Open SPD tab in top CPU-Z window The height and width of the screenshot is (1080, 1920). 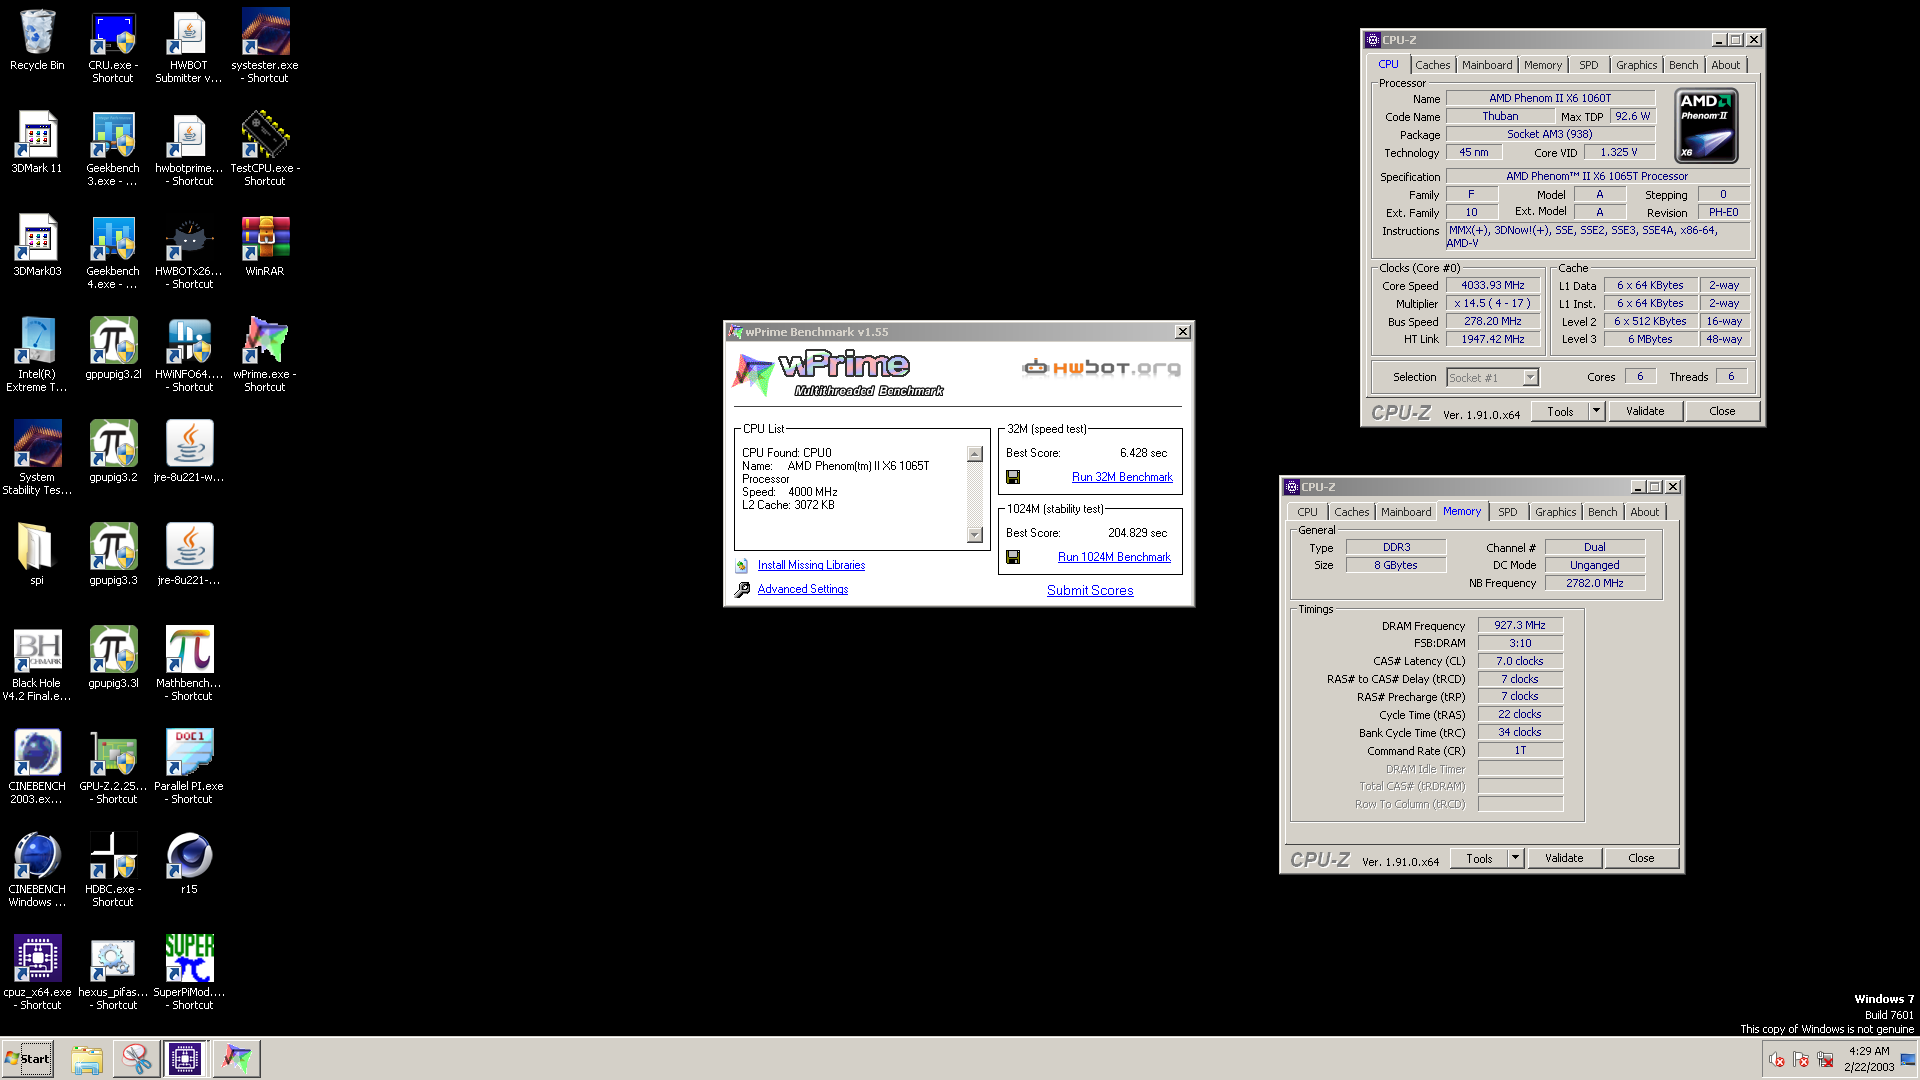(1588, 65)
